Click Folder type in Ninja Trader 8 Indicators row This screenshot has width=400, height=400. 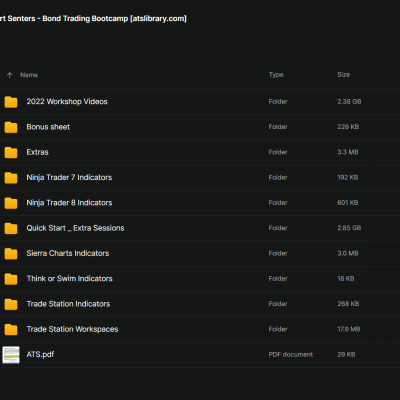coord(278,203)
